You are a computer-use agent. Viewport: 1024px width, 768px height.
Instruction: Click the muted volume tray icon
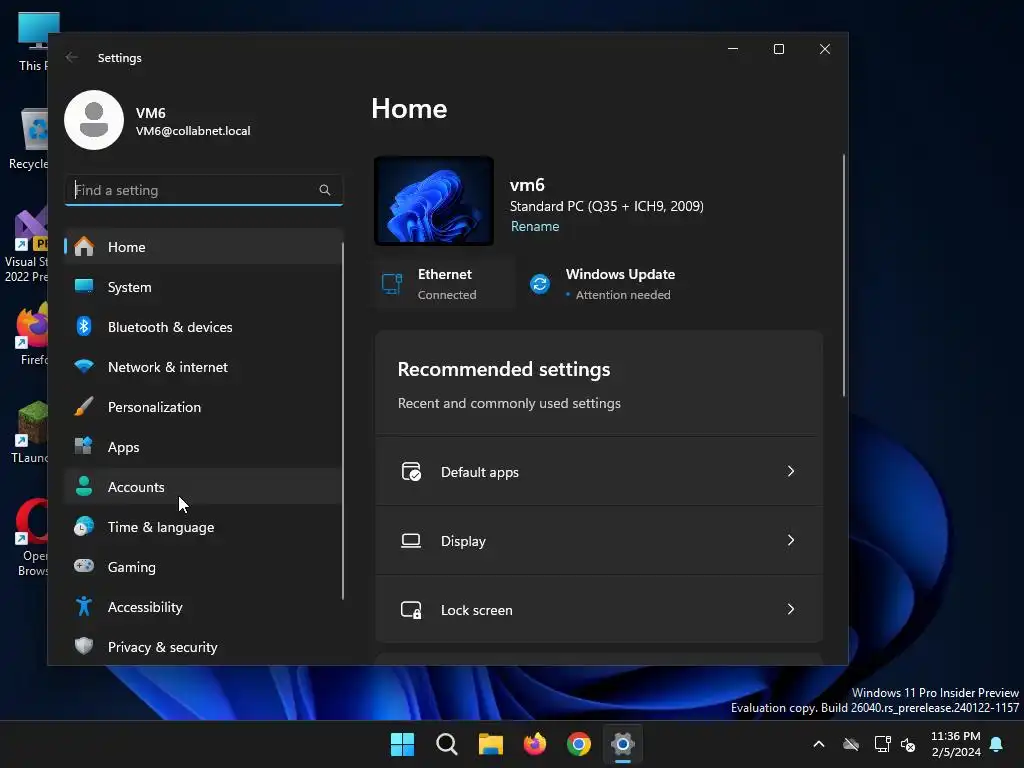tap(908, 744)
